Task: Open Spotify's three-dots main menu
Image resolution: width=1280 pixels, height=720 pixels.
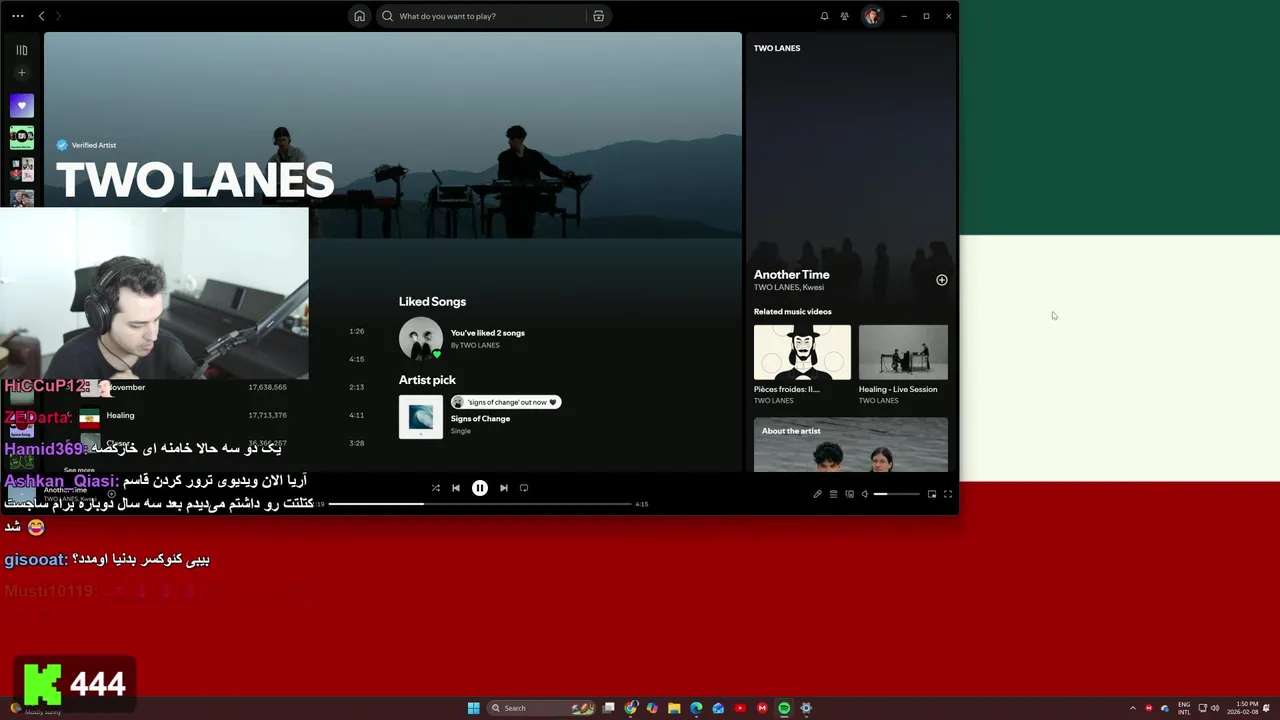Action: tap(17, 16)
